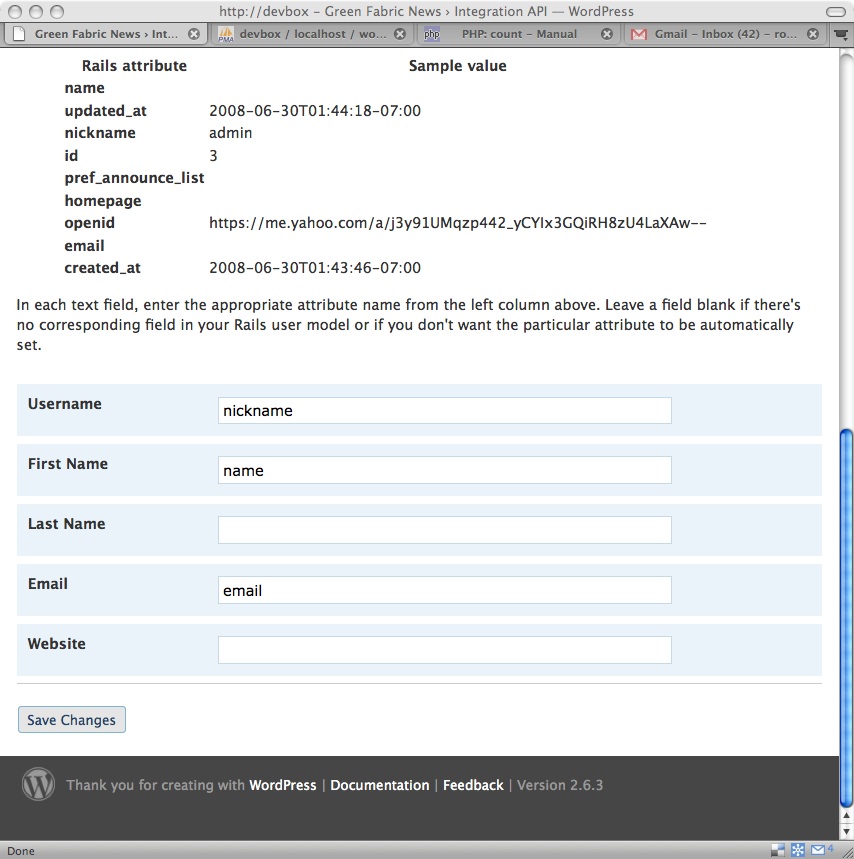854x859 pixels.
Task: Click the 'nickname' attribute name in table
Action: coord(100,133)
